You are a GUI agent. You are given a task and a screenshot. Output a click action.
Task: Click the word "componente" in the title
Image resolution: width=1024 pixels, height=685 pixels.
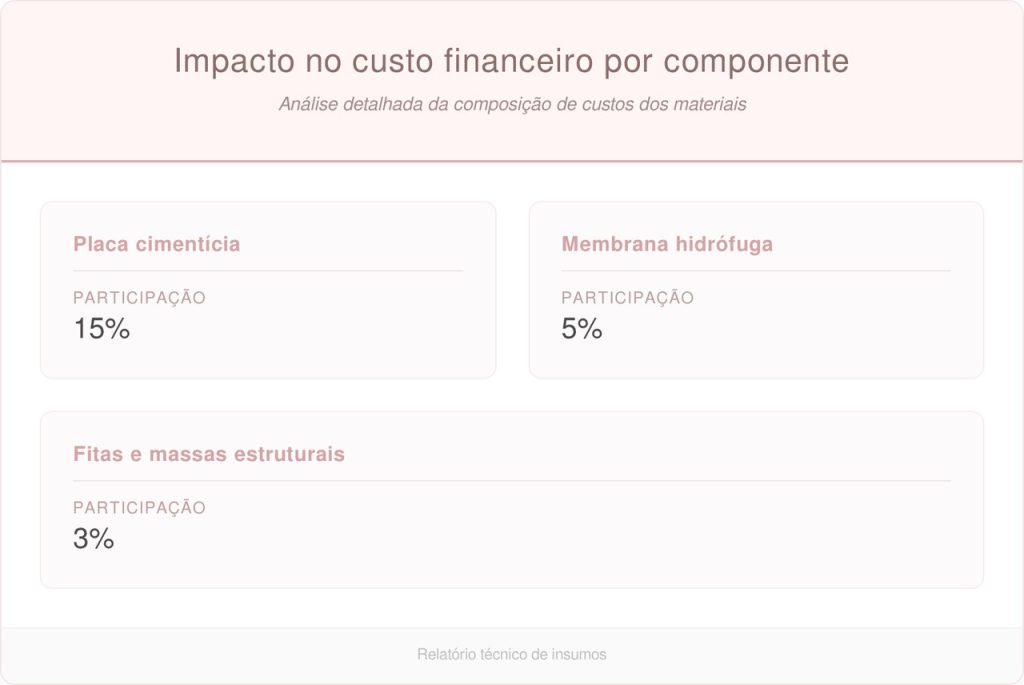pyautogui.click(x=756, y=61)
